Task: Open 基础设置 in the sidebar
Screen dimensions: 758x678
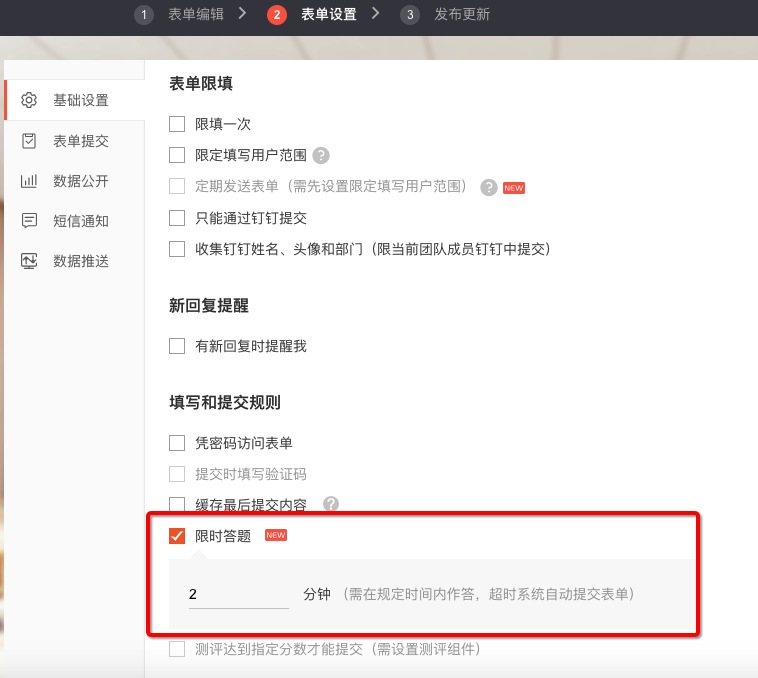Action: (x=74, y=100)
